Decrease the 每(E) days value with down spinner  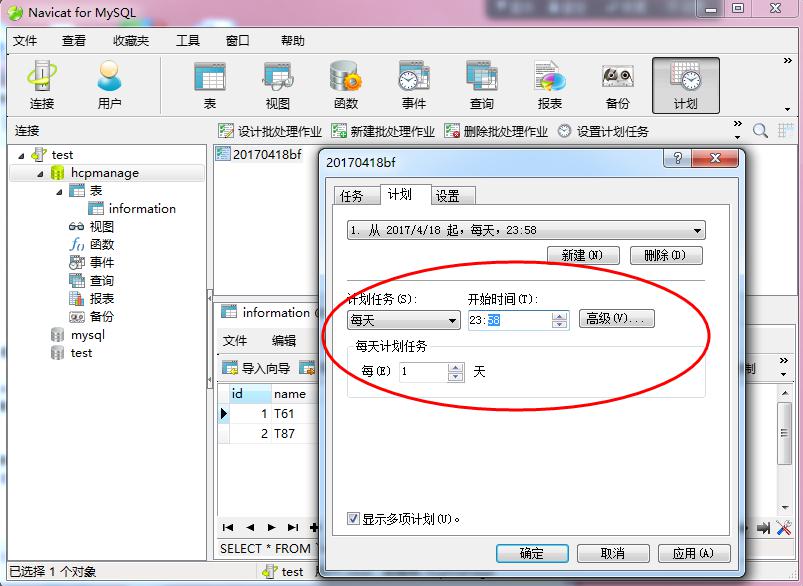coord(455,376)
